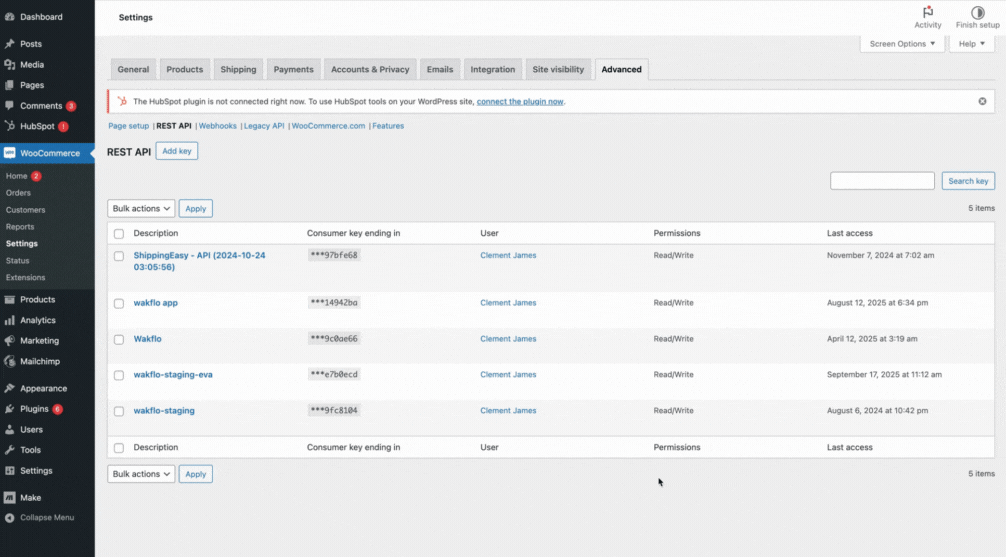Click the bottom Settings sliders icon

click(10, 470)
